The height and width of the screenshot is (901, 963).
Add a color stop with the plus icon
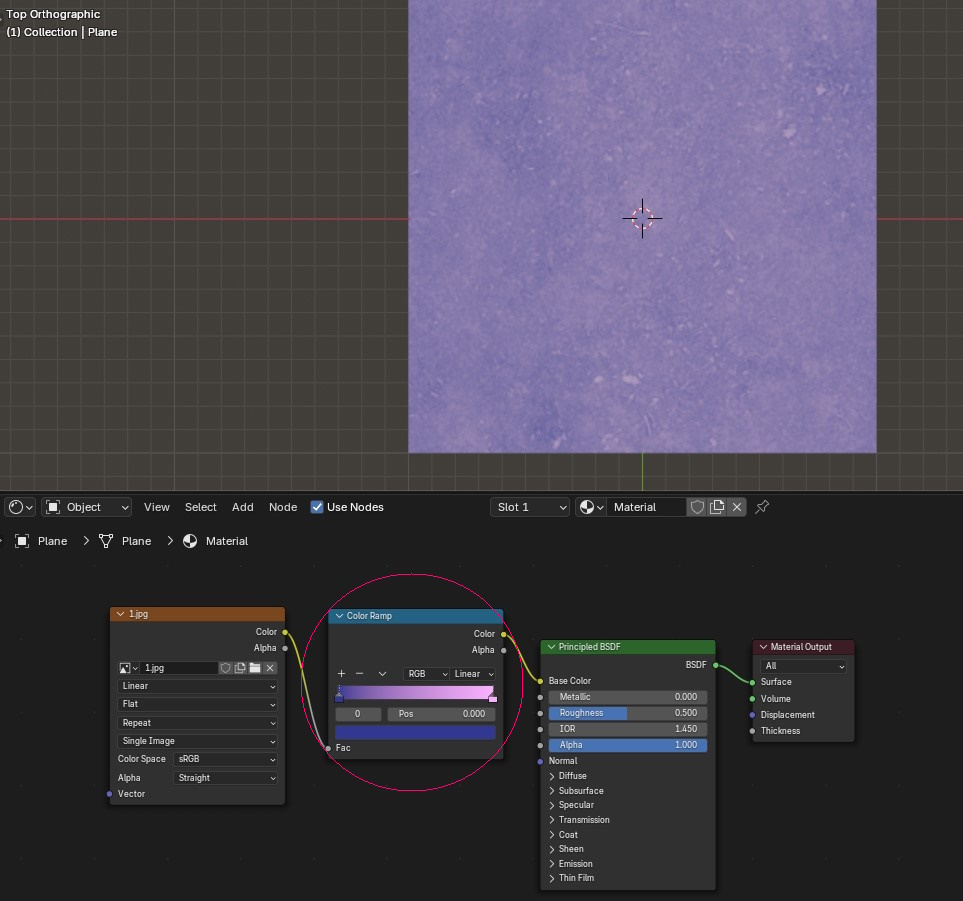341,674
